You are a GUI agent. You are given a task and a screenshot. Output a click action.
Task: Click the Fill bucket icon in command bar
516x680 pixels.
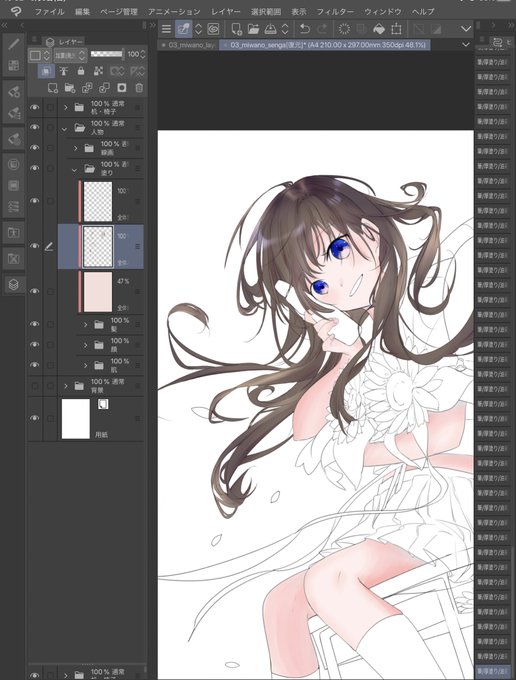pos(379,29)
